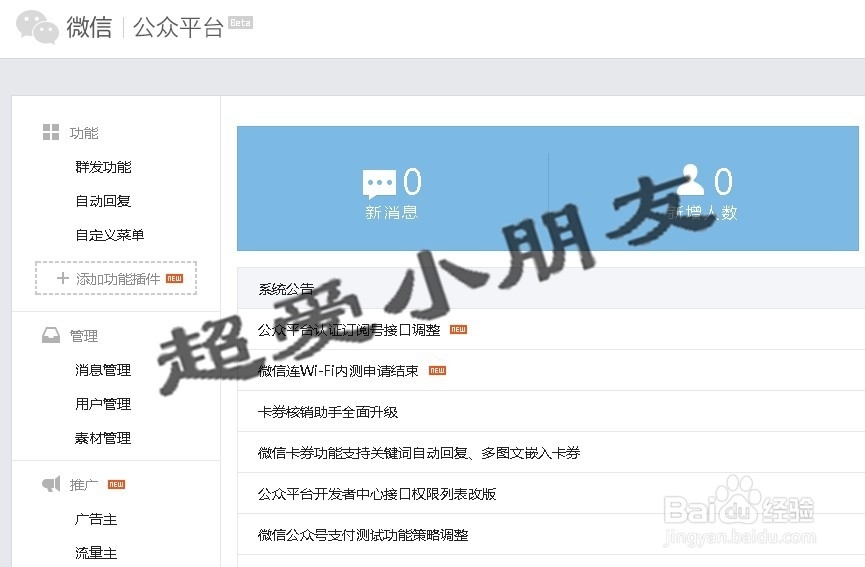Open 自定义菜单 in the sidebar

click(x=110, y=236)
